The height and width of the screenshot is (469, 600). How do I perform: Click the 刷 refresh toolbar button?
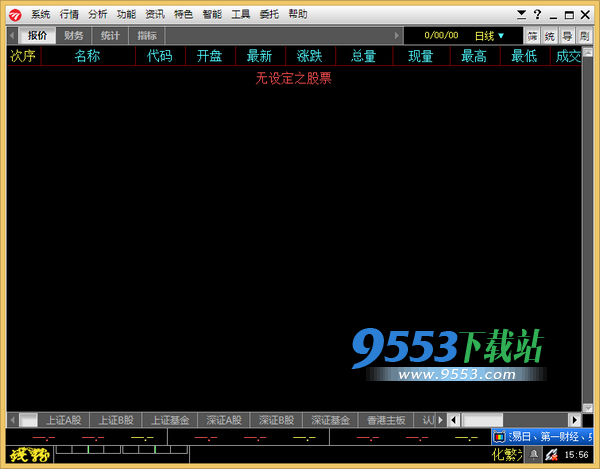click(x=584, y=36)
